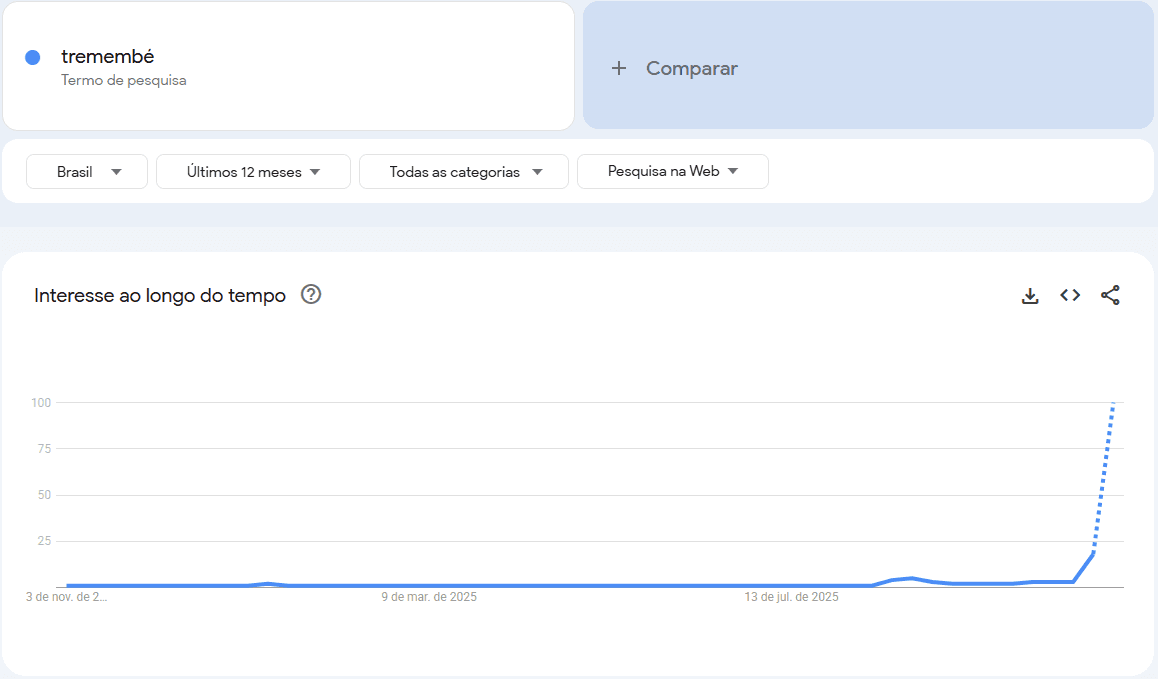
Task: Open help for Interesse ao longo do tempo
Action: (311, 295)
